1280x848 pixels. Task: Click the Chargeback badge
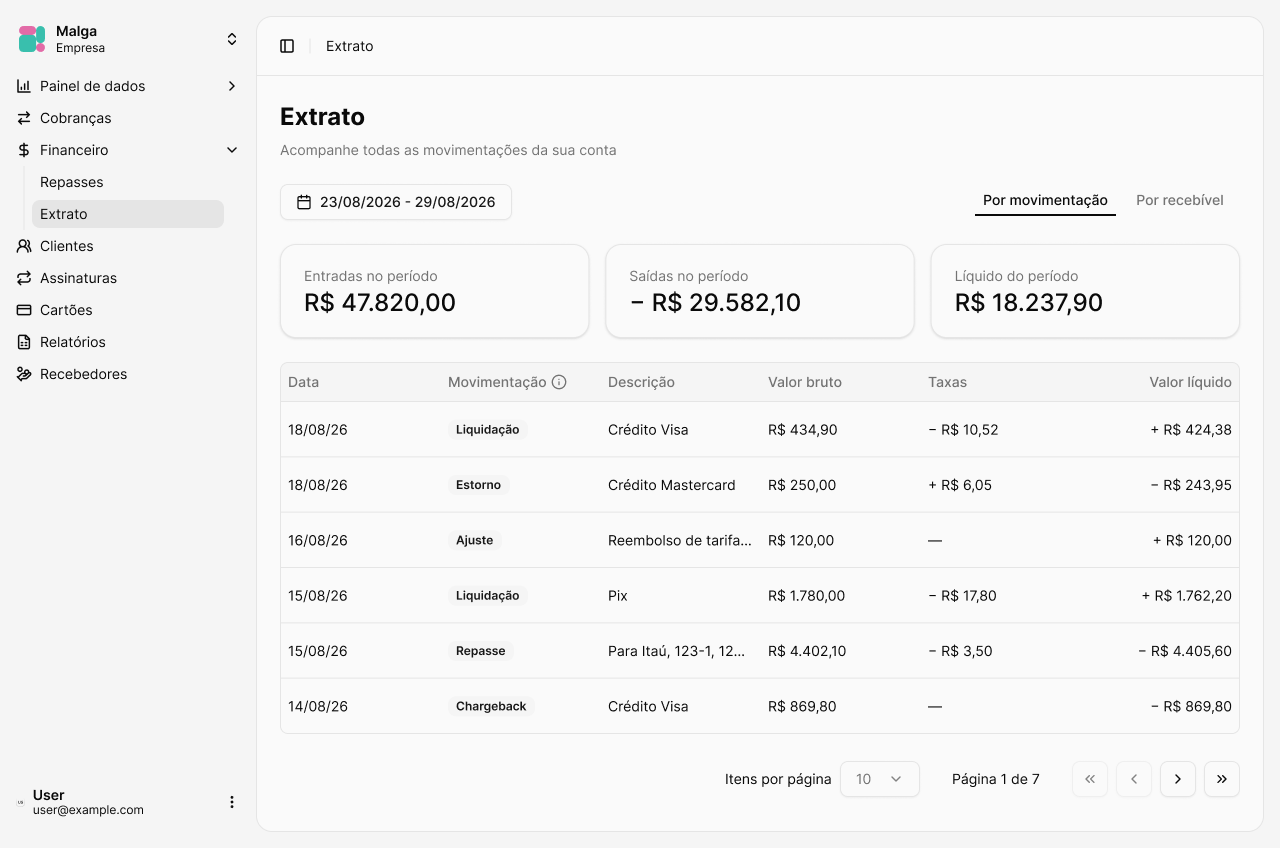point(491,706)
